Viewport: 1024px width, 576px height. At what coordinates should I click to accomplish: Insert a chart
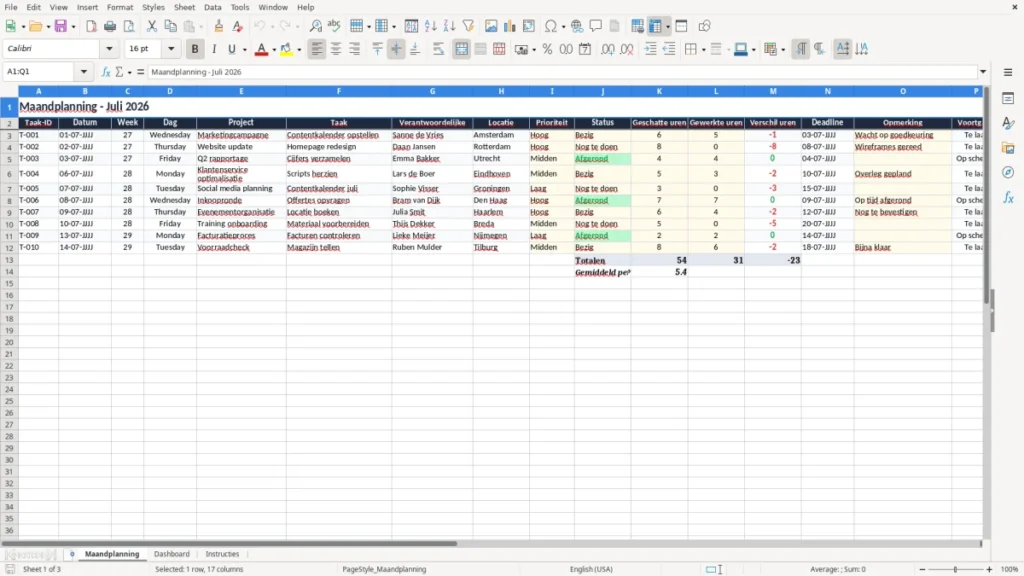[510, 26]
